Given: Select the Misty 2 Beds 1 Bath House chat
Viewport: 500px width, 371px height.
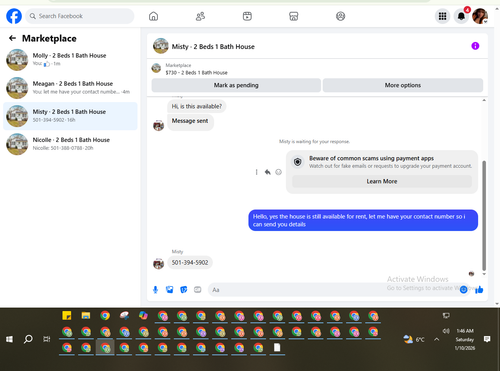Looking at the screenshot, I should click(70, 116).
